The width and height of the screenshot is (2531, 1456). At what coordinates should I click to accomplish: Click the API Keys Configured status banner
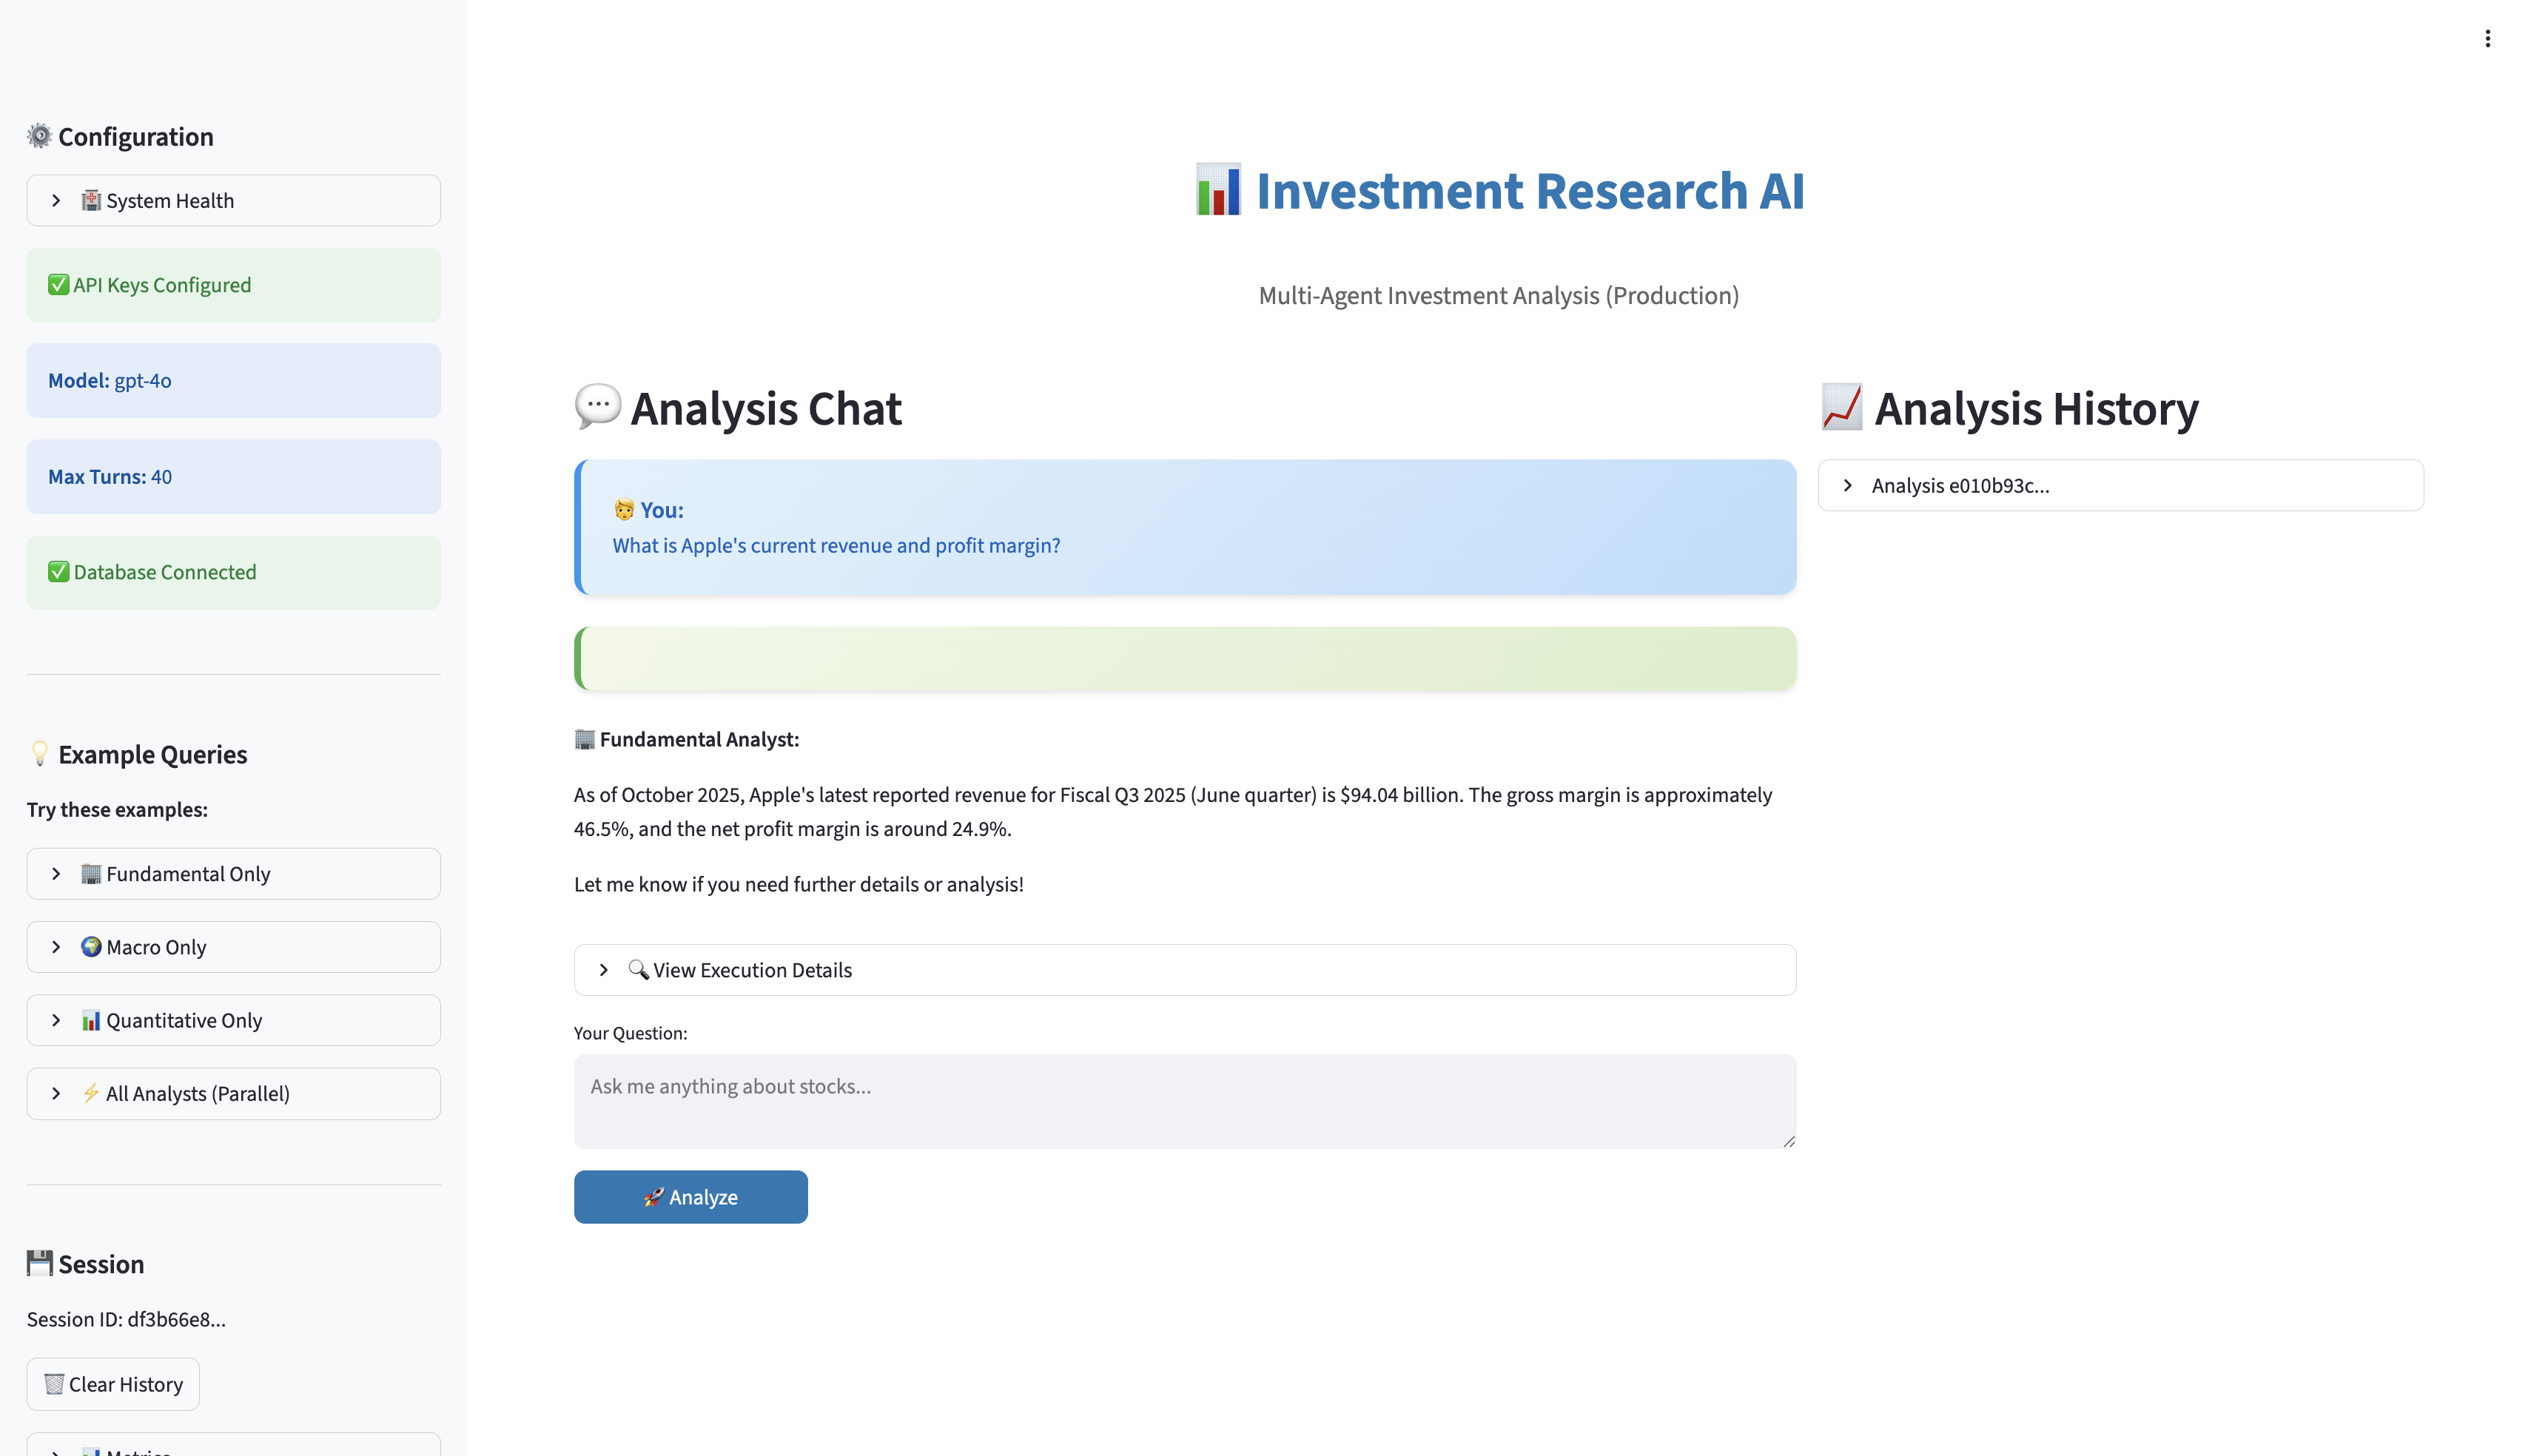[233, 285]
